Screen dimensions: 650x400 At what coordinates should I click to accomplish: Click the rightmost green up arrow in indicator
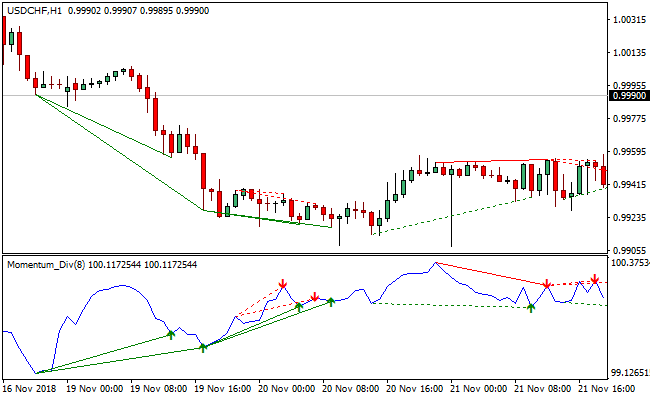pyautogui.click(x=531, y=308)
